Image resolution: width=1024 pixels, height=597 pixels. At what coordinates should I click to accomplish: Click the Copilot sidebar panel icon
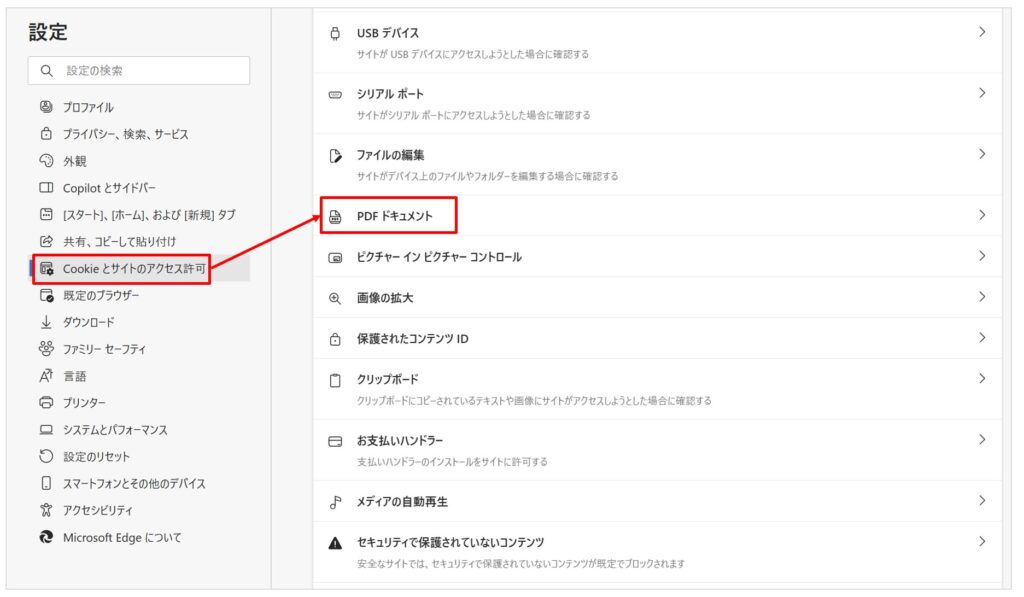point(46,187)
